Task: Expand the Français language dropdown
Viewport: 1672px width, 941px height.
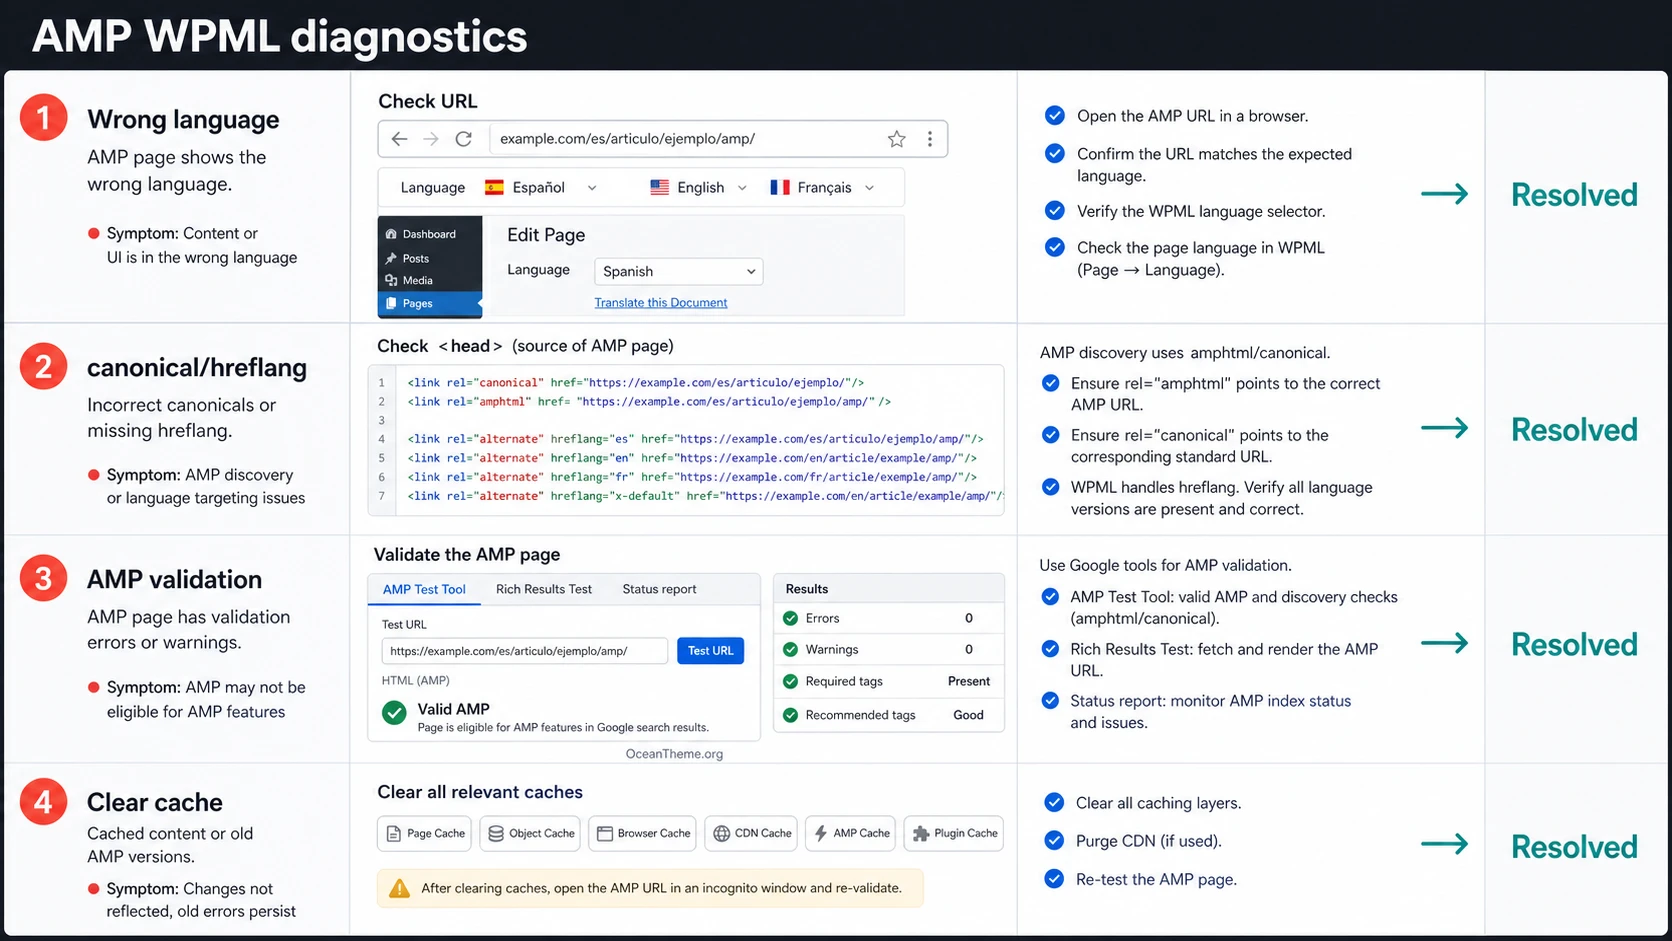Action: pyautogui.click(x=869, y=188)
